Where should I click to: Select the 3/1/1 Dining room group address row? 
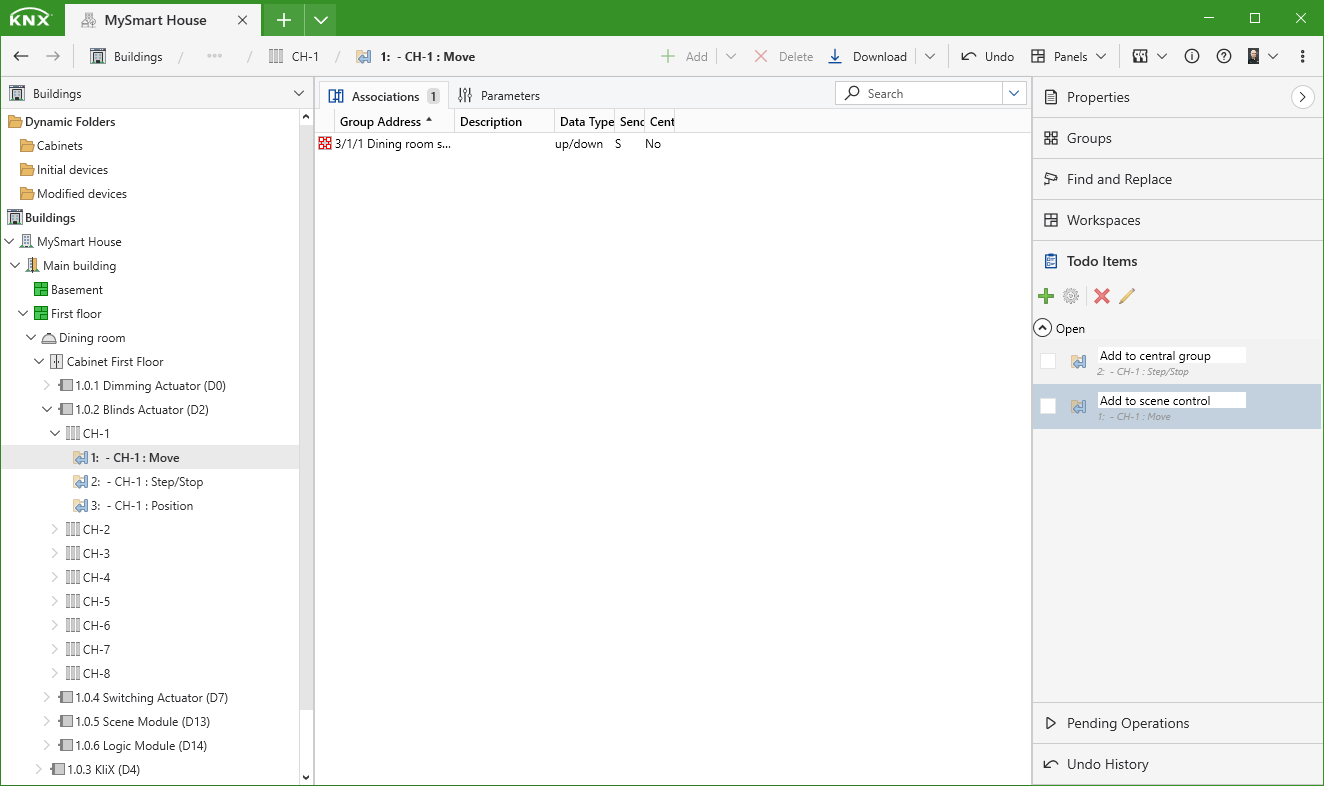pos(672,144)
